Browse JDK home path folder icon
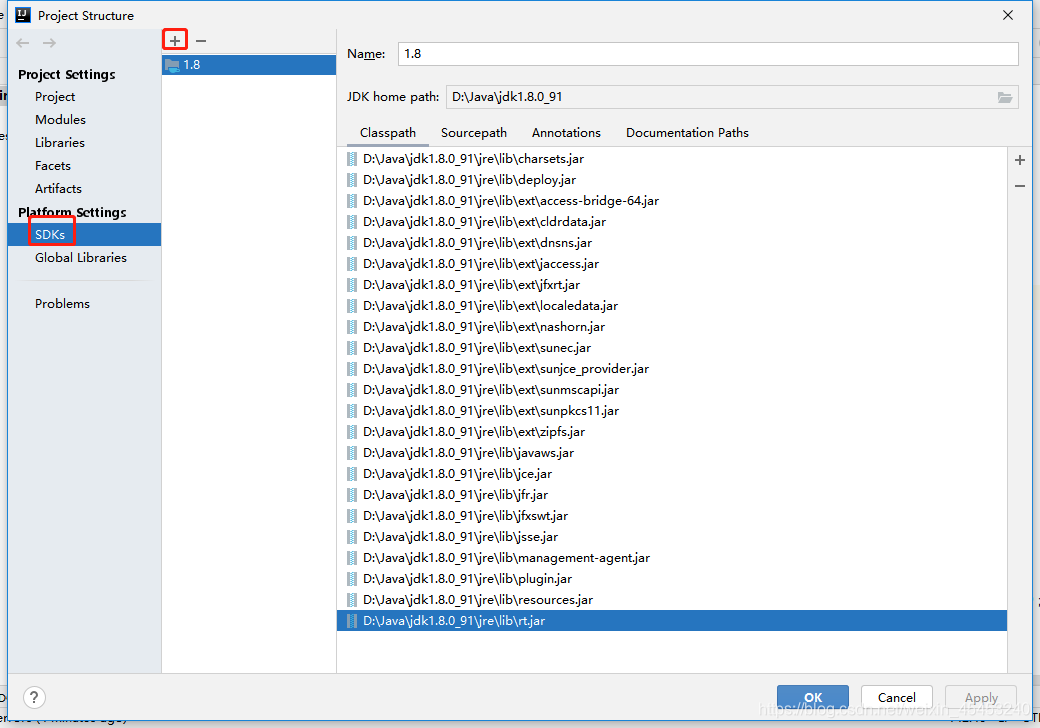This screenshot has height=728, width=1040. (1004, 97)
